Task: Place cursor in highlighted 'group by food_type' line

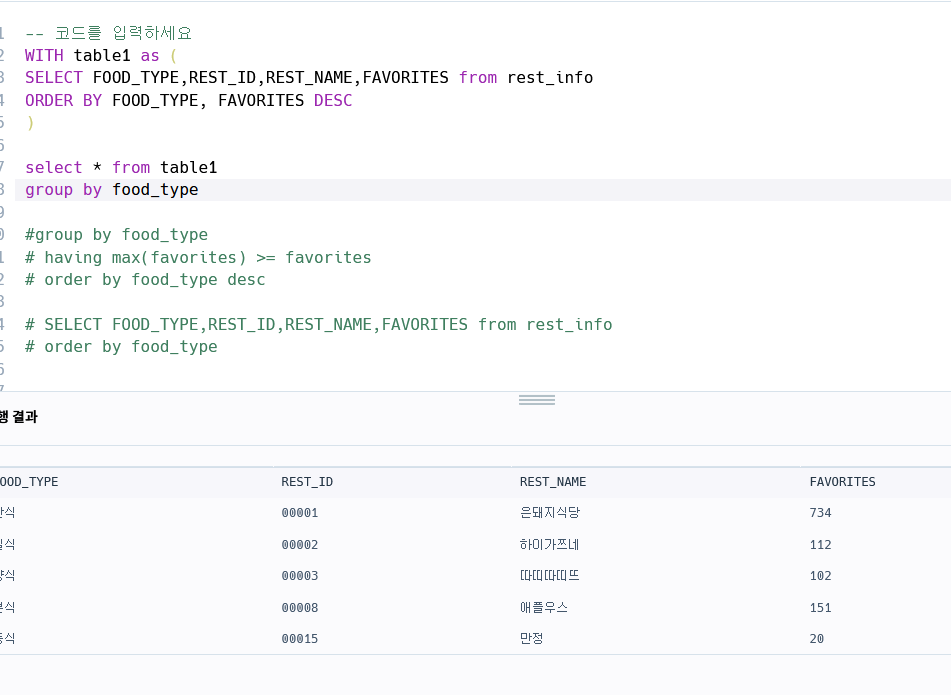Action: click(112, 190)
